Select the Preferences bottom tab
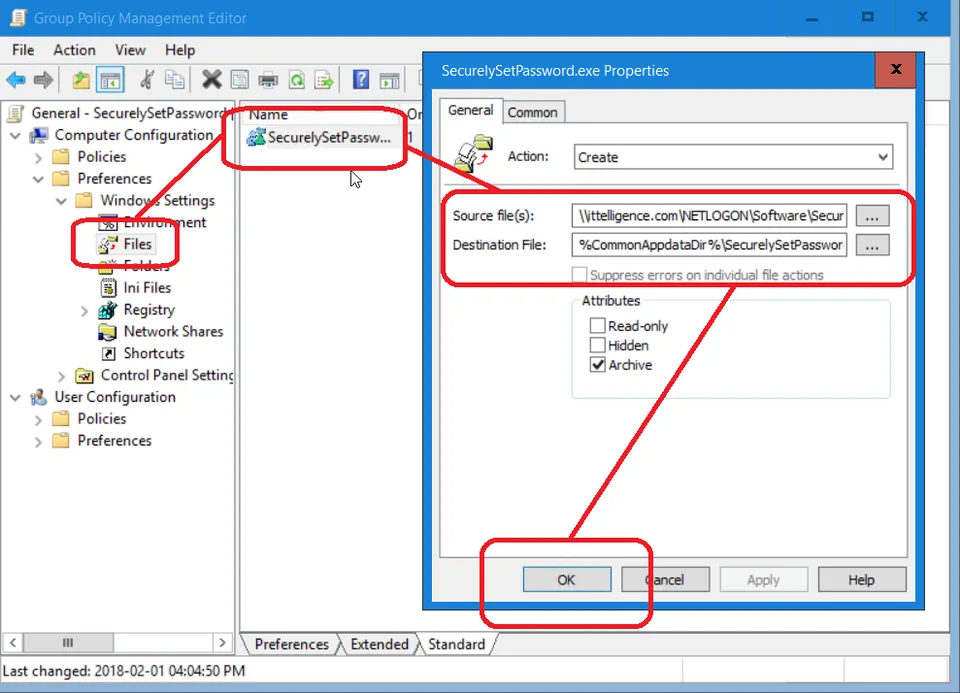The width and height of the screenshot is (960, 693). (x=291, y=644)
